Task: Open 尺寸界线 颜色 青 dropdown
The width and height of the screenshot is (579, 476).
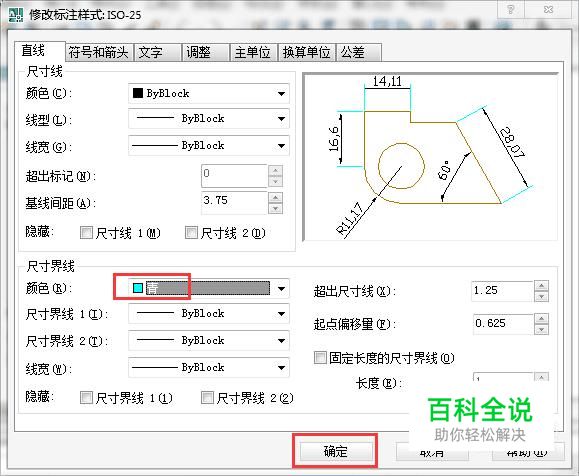Action: [x=209, y=288]
